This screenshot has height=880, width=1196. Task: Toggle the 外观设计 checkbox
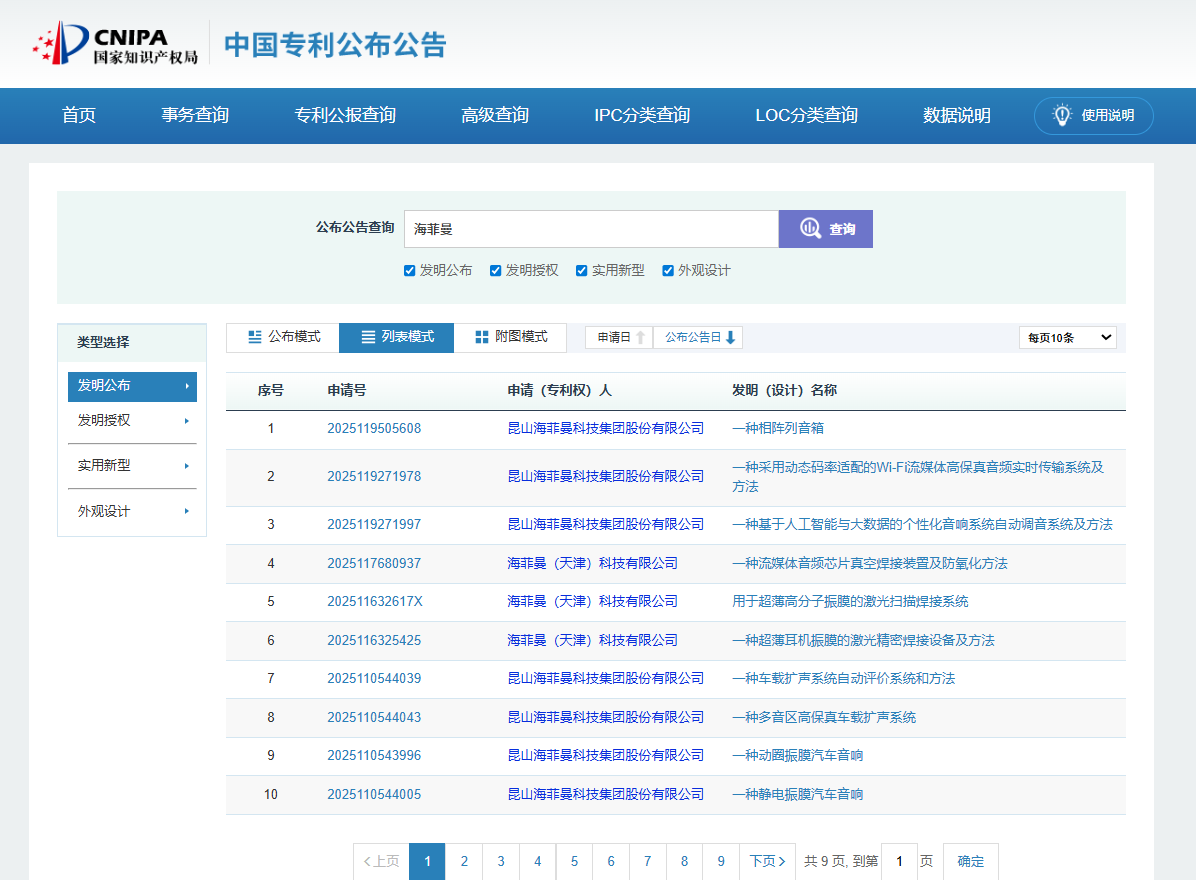pos(668,270)
